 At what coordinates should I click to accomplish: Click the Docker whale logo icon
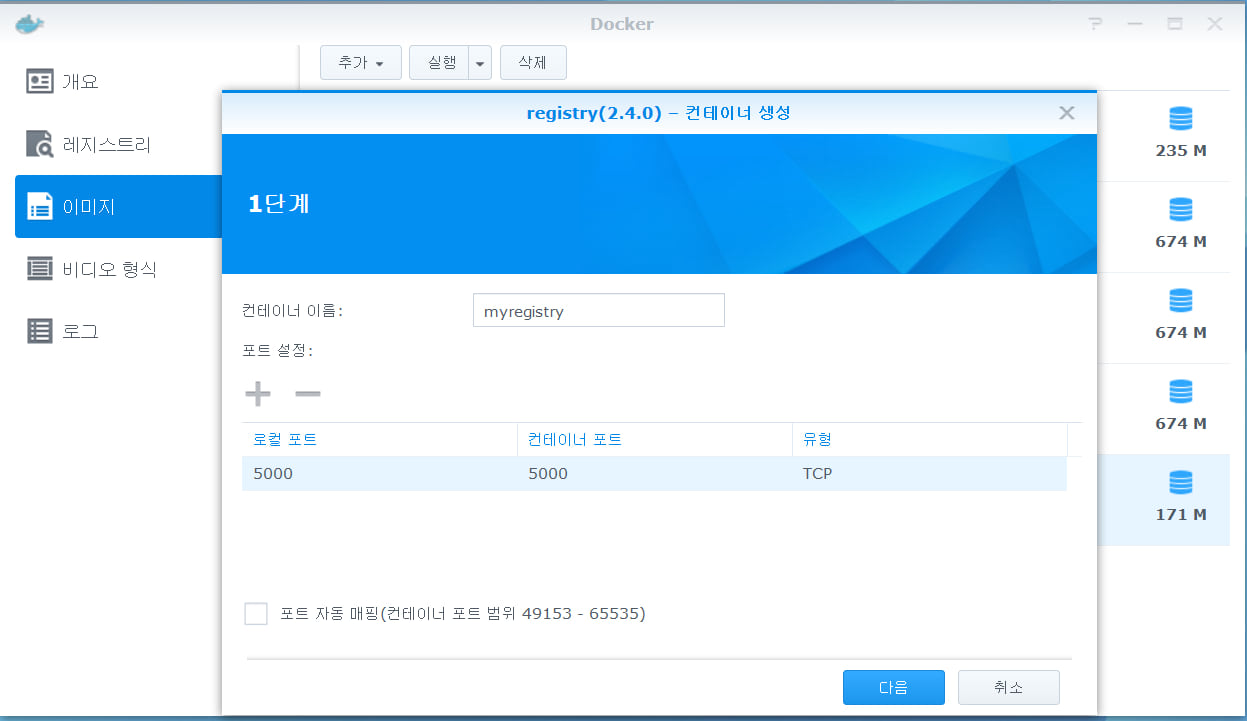tap(30, 23)
